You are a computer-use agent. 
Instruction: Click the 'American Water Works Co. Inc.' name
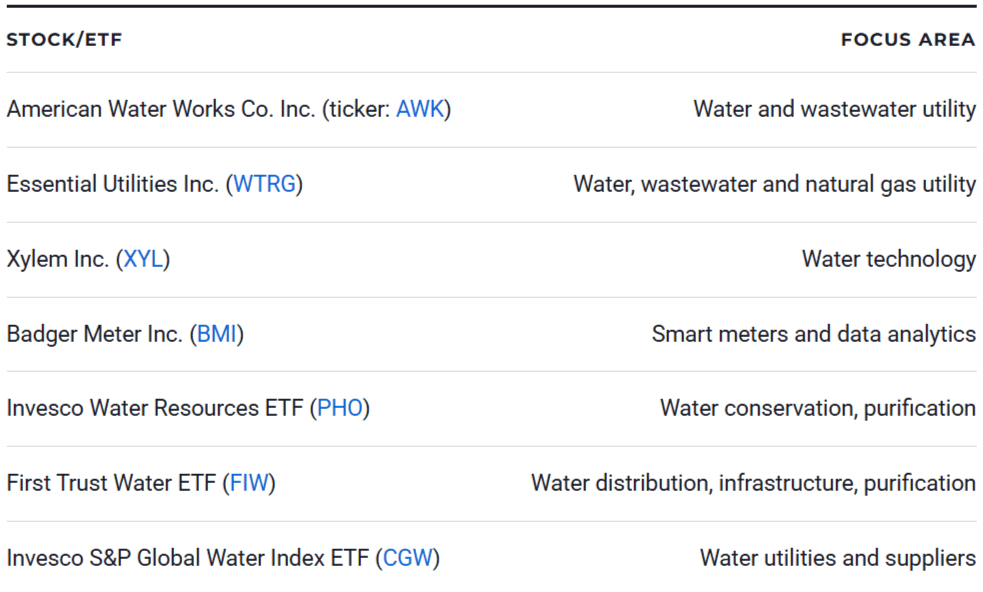click(160, 109)
